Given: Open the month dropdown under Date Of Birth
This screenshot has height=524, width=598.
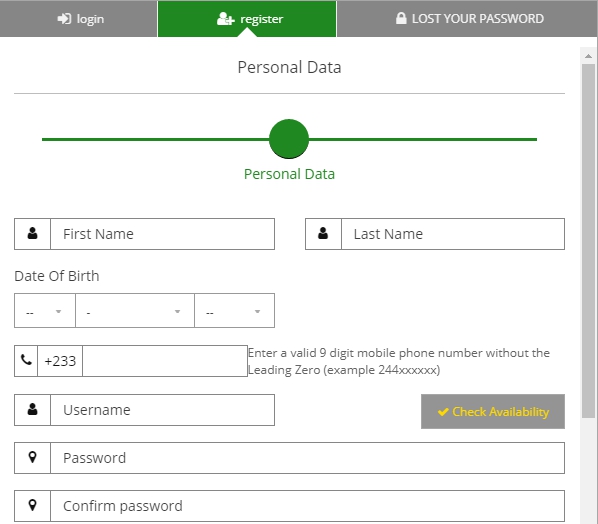Looking at the screenshot, I should click(x=135, y=310).
